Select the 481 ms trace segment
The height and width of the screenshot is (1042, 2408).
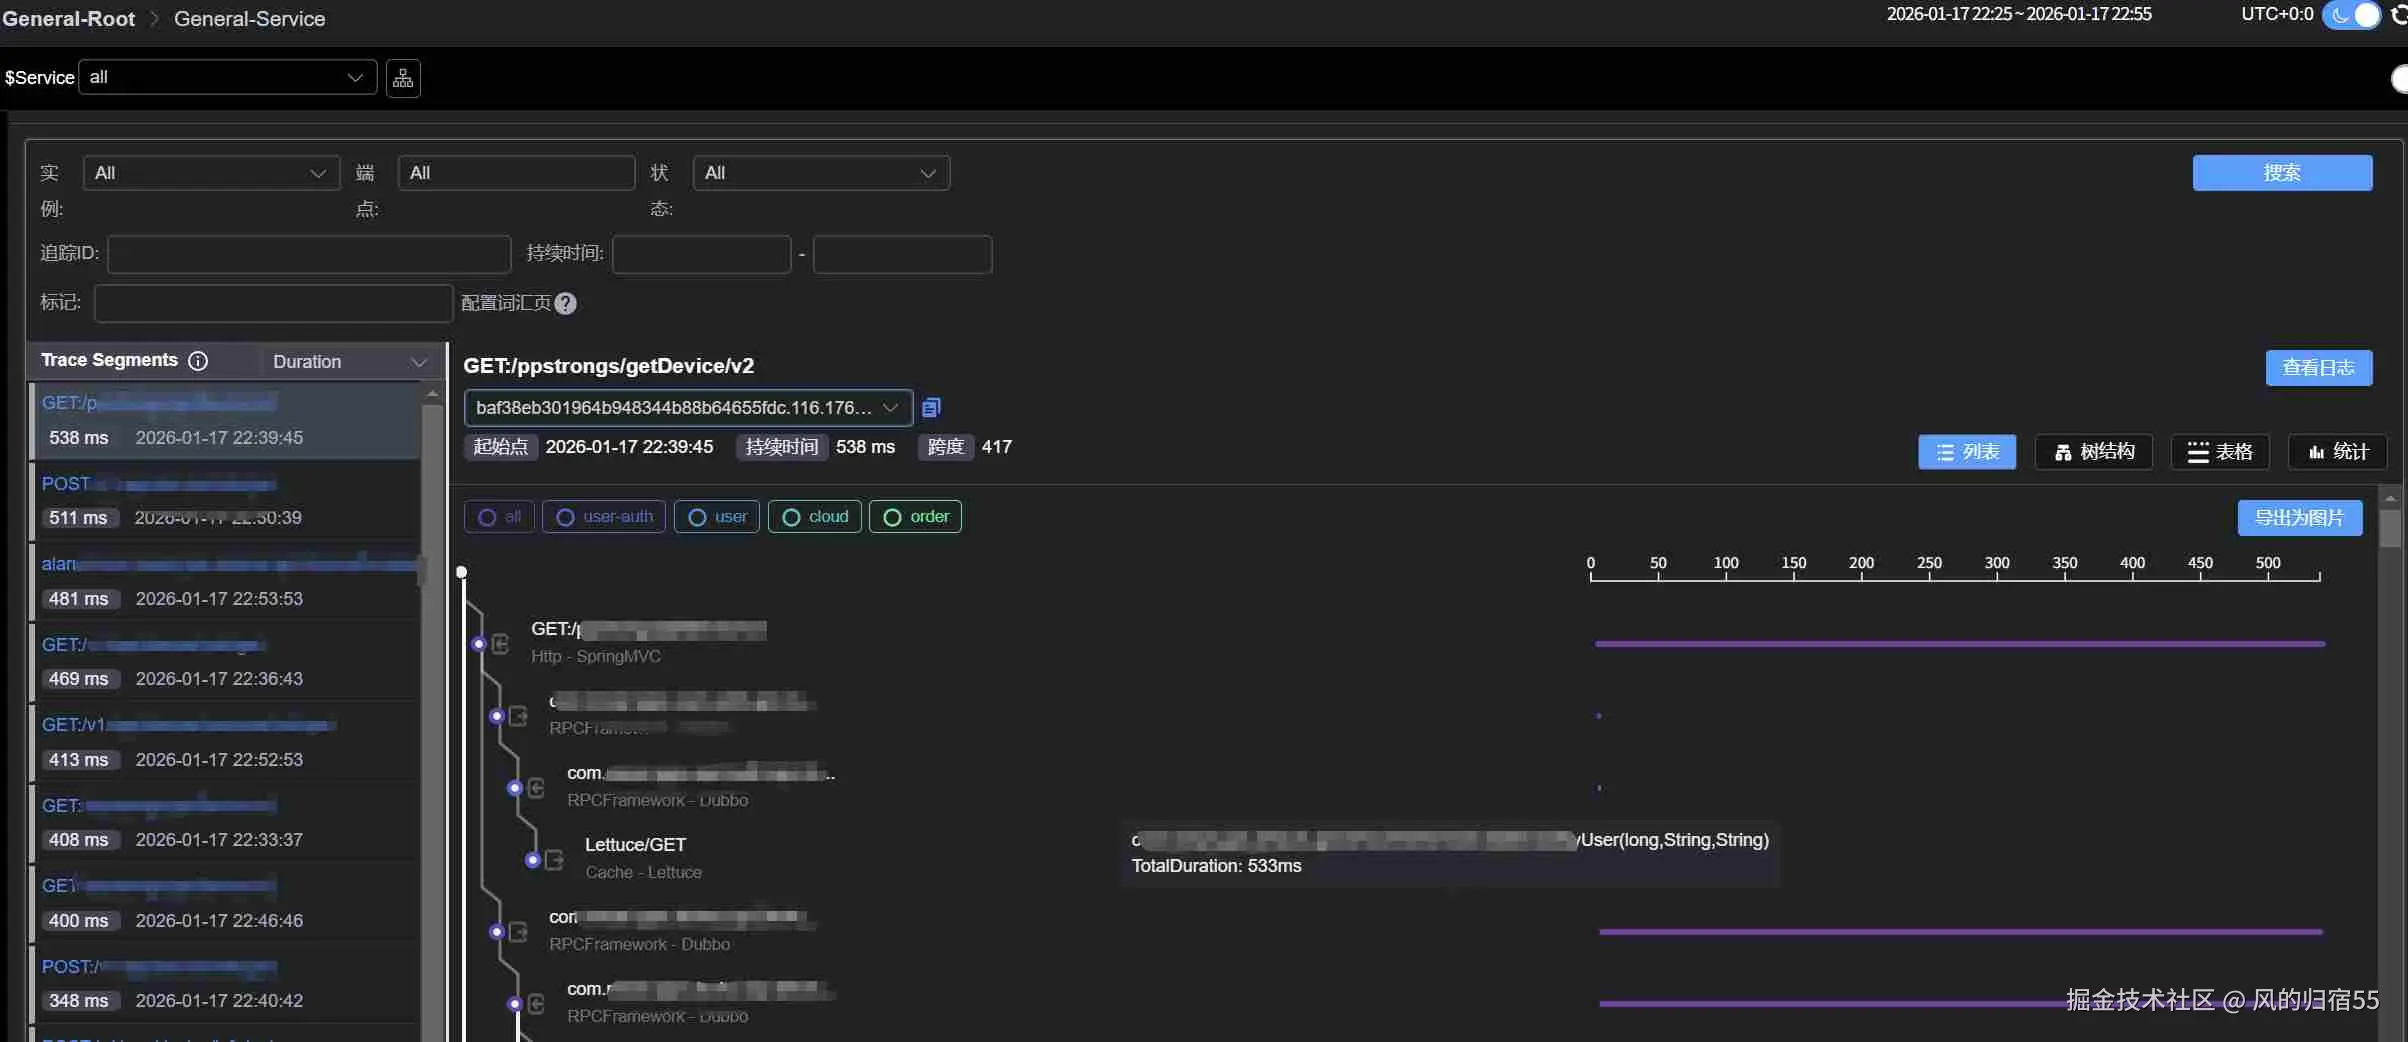tap(225, 582)
